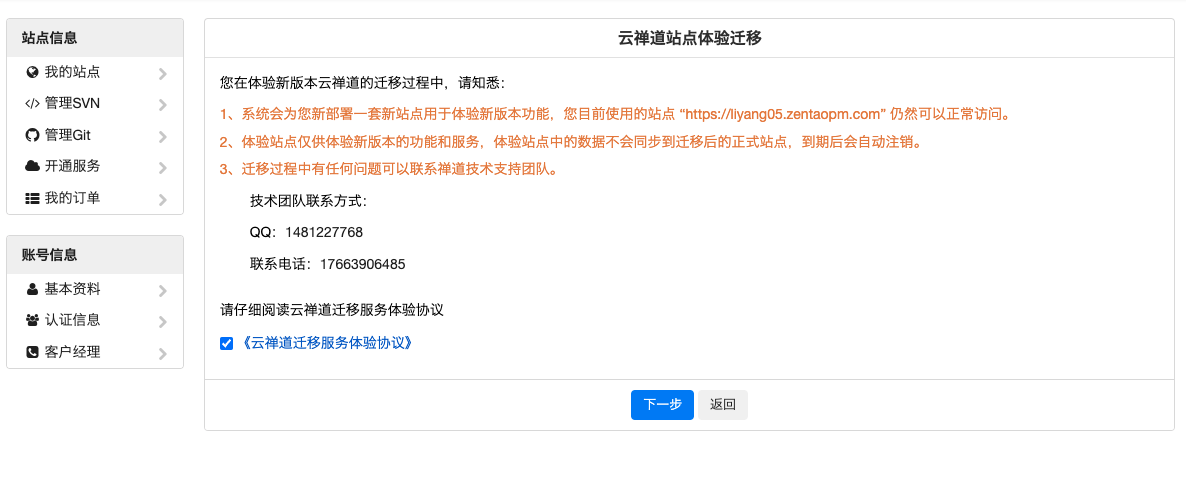The height and width of the screenshot is (504, 1186).
Task: Click the group icon beside 认证信息
Action: click(32, 321)
